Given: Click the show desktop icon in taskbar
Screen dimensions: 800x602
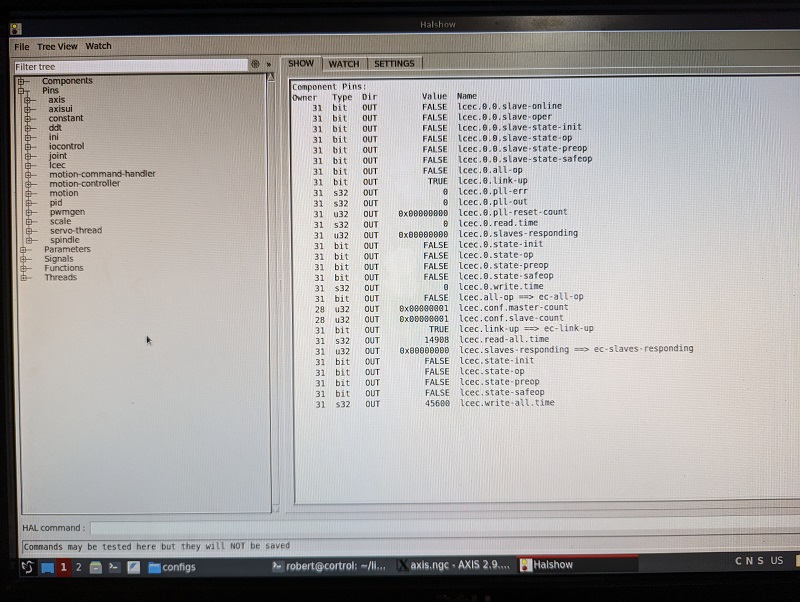Looking at the screenshot, I should pos(48,568).
